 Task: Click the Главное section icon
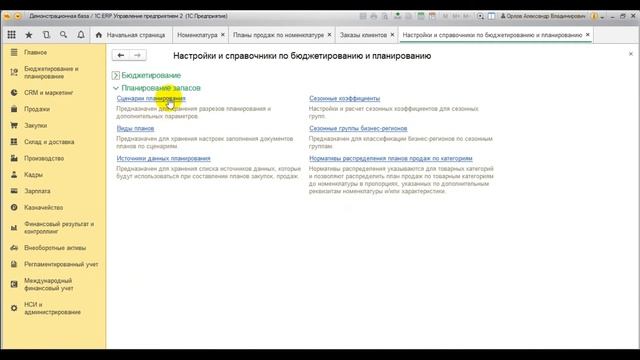(x=14, y=52)
